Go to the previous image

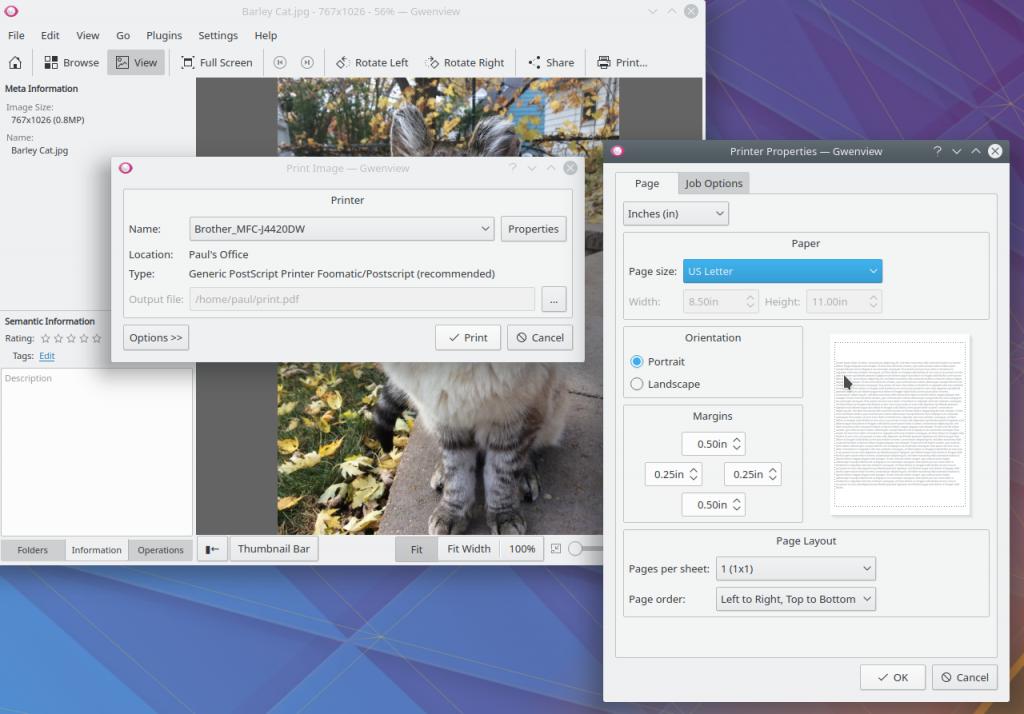click(x=280, y=62)
